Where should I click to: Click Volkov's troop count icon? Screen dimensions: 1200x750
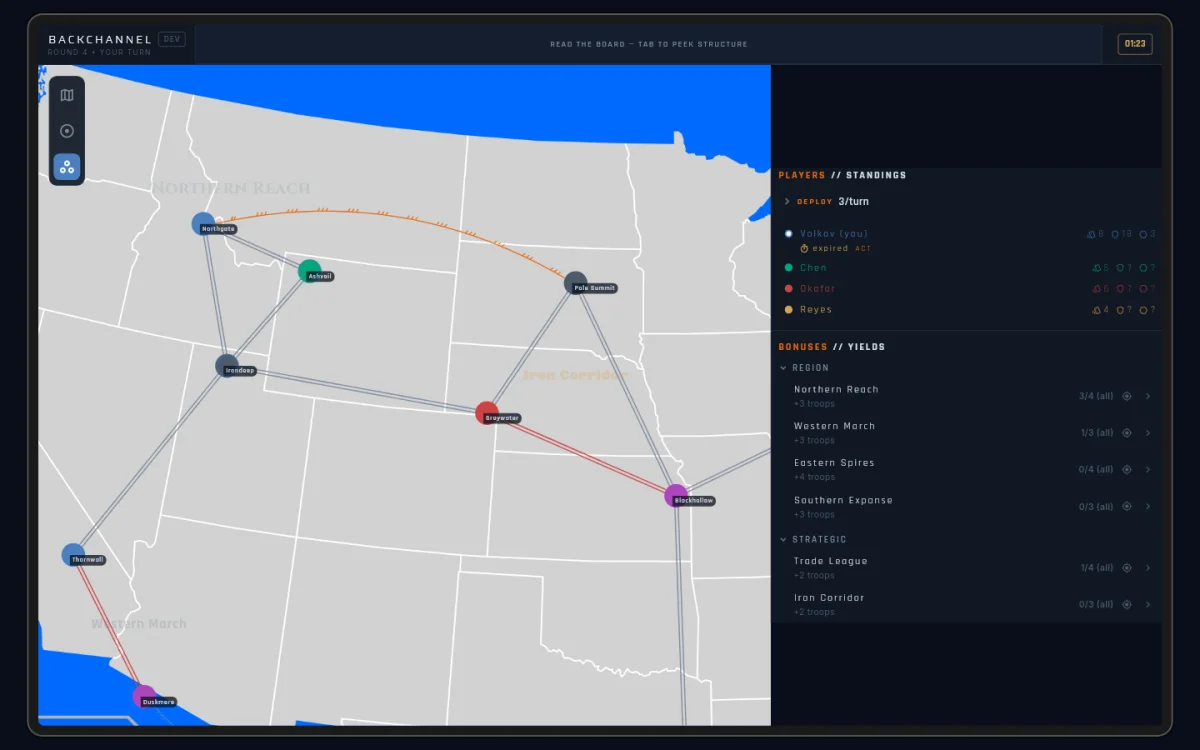pyautogui.click(x=1092, y=234)
